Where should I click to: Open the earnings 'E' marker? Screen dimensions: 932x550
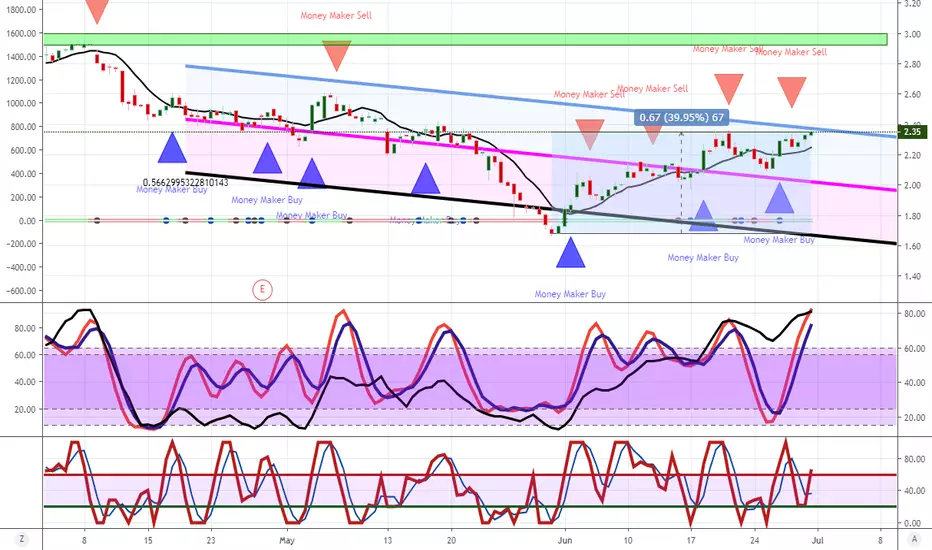click(x=262, y=290)
